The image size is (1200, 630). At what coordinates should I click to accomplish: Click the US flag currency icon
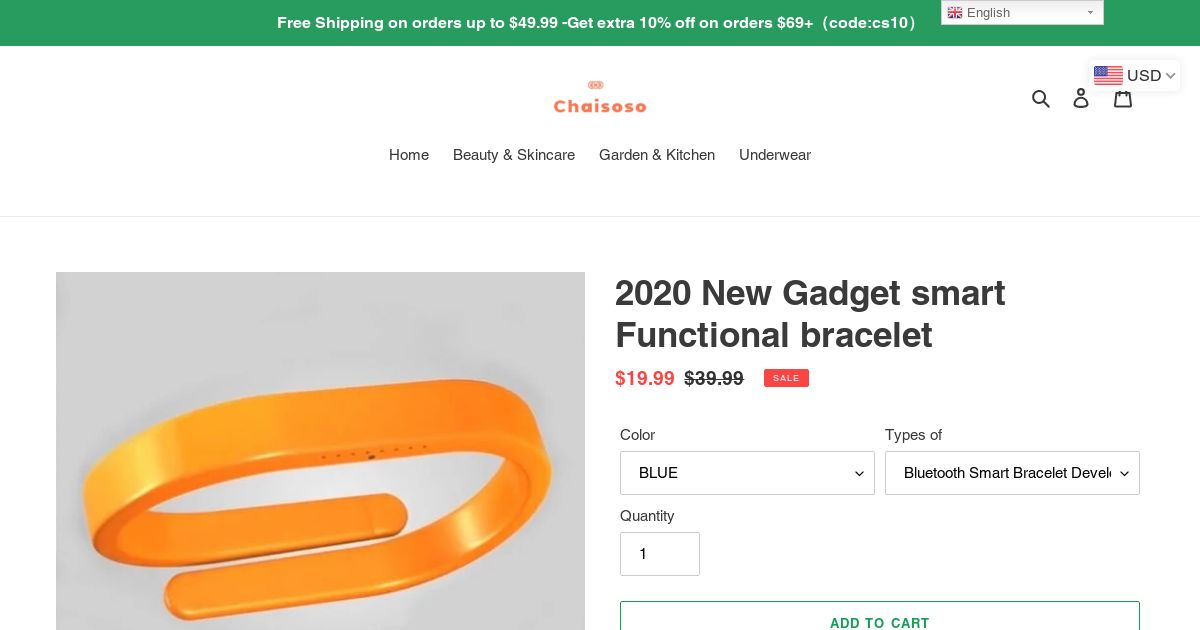1108,76
